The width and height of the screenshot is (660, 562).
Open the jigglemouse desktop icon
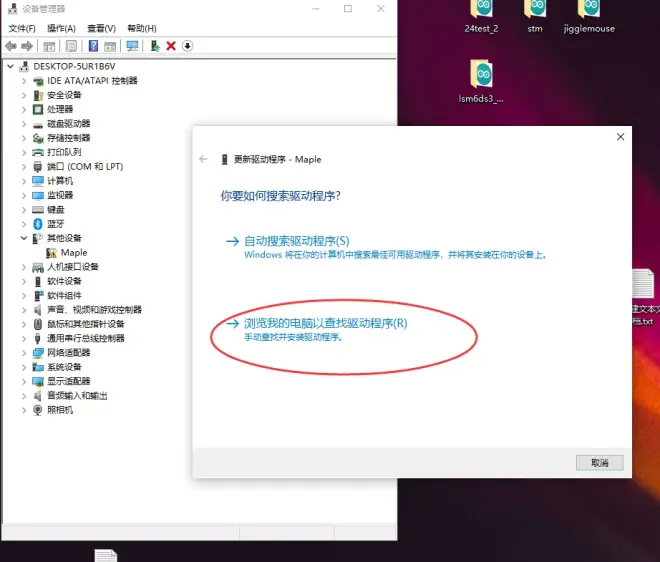point(589,17)
